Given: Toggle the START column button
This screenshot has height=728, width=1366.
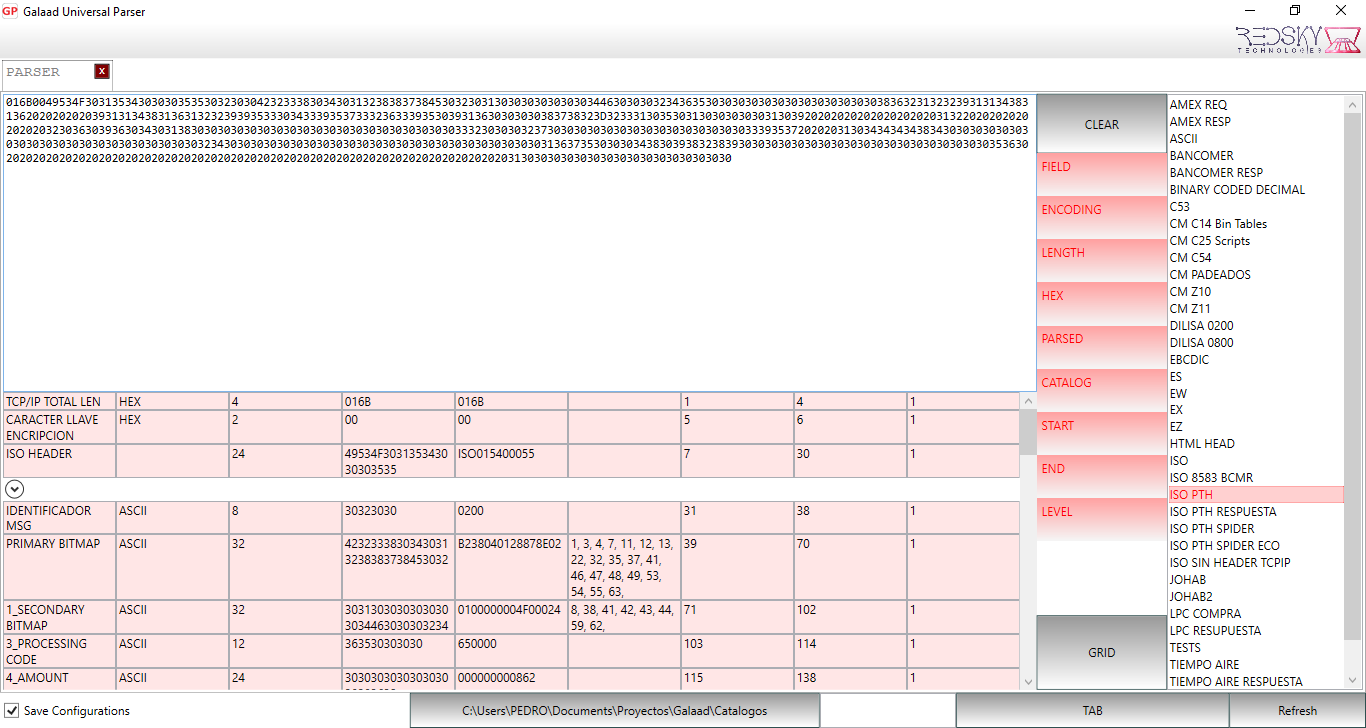Looking at the screenshot, I should click(x=1102, y=432).
